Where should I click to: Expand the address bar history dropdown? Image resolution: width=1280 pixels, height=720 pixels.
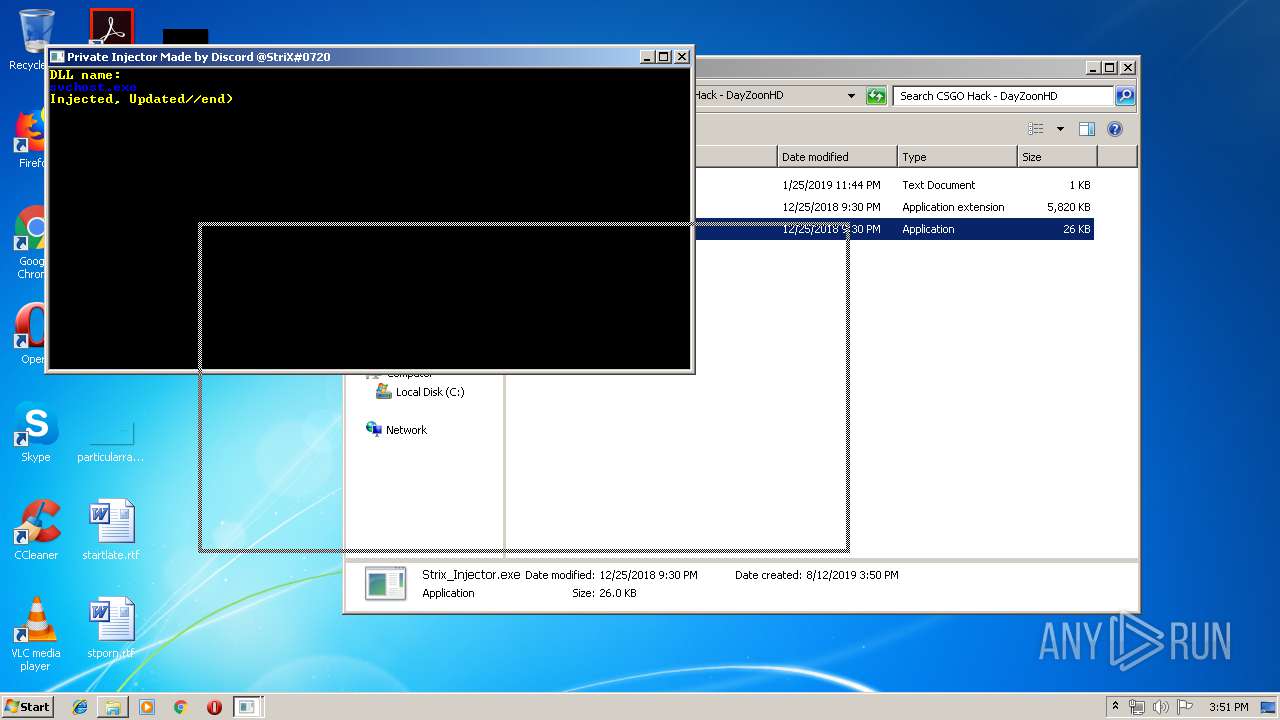[851, 96]
